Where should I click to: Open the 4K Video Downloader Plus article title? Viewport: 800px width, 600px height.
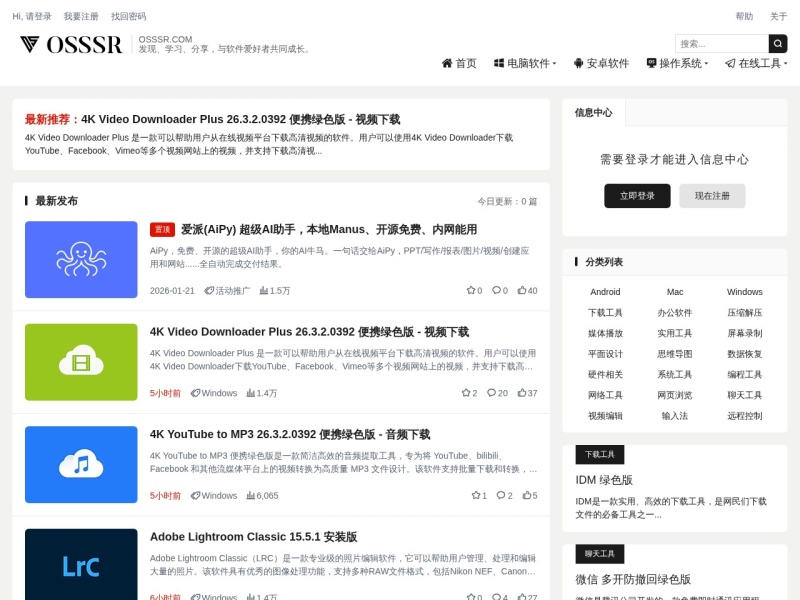(310, 332)
